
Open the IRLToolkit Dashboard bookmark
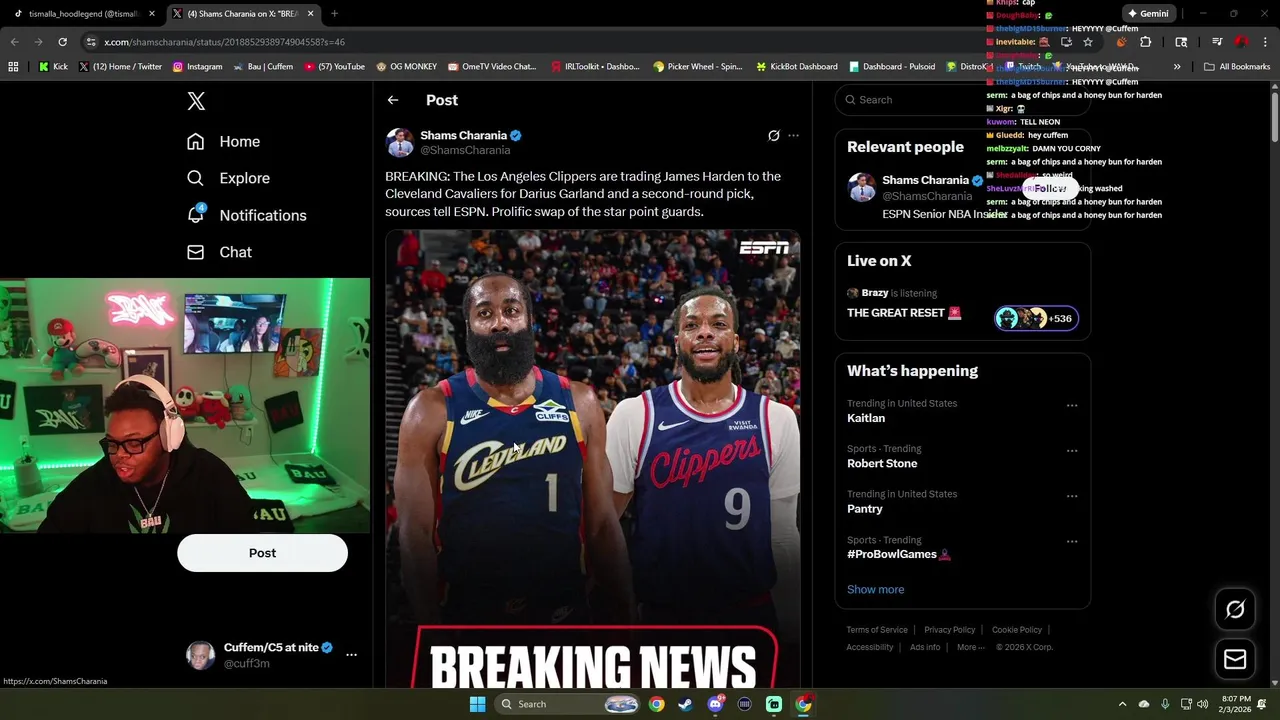tap(595, 67)
